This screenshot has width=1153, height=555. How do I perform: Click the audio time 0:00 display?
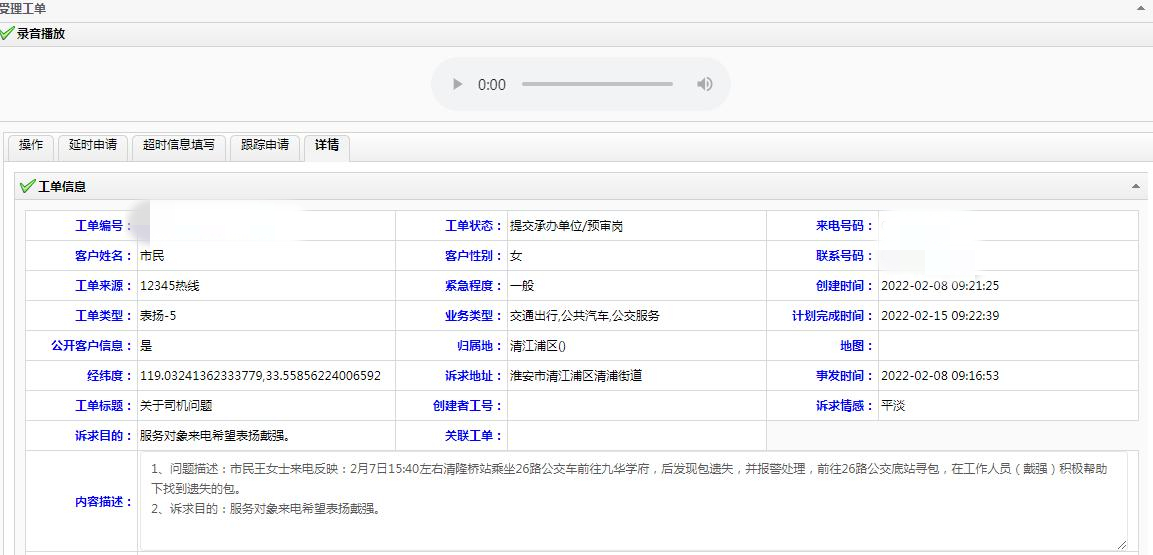pos(492,85)
